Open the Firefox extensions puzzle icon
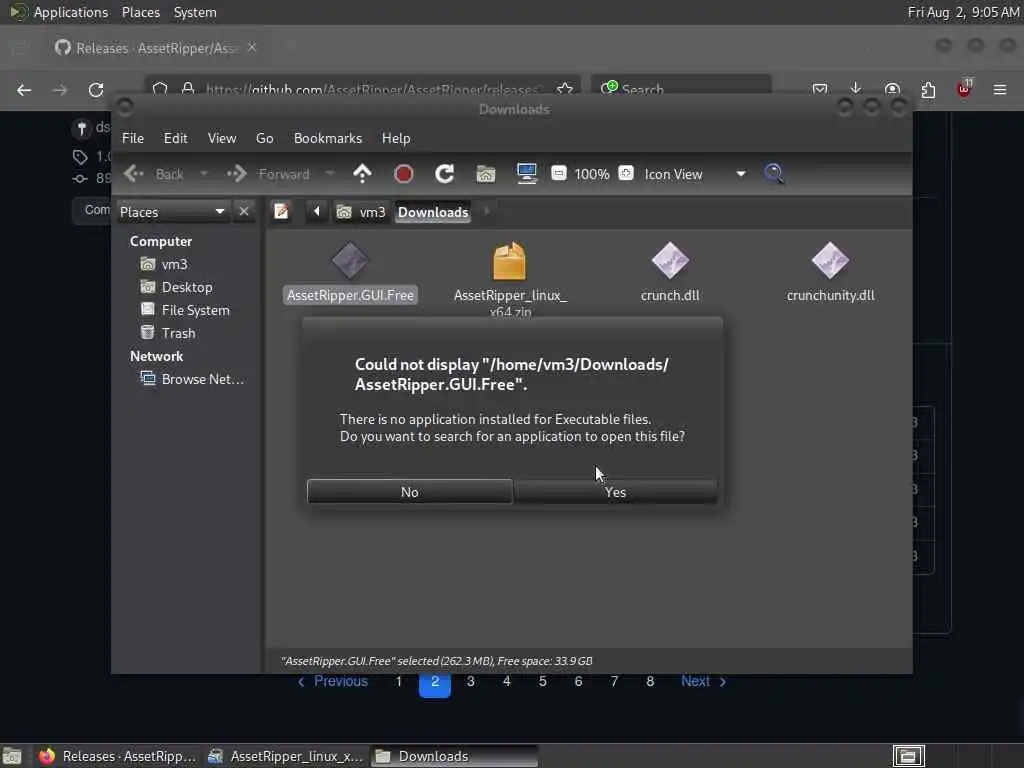 tap(928, 89)
